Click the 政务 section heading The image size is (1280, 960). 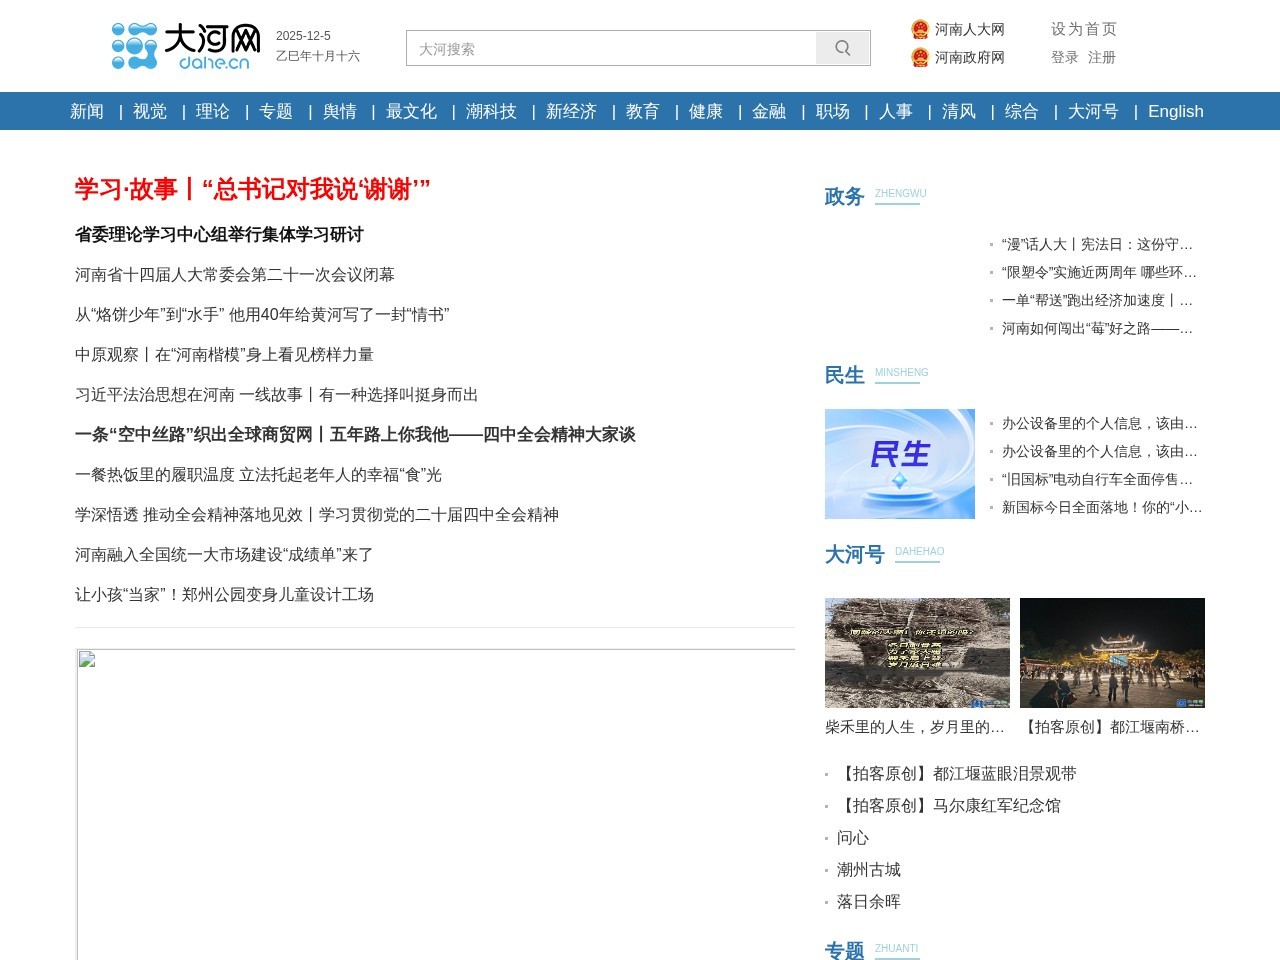tap(843, 197)
